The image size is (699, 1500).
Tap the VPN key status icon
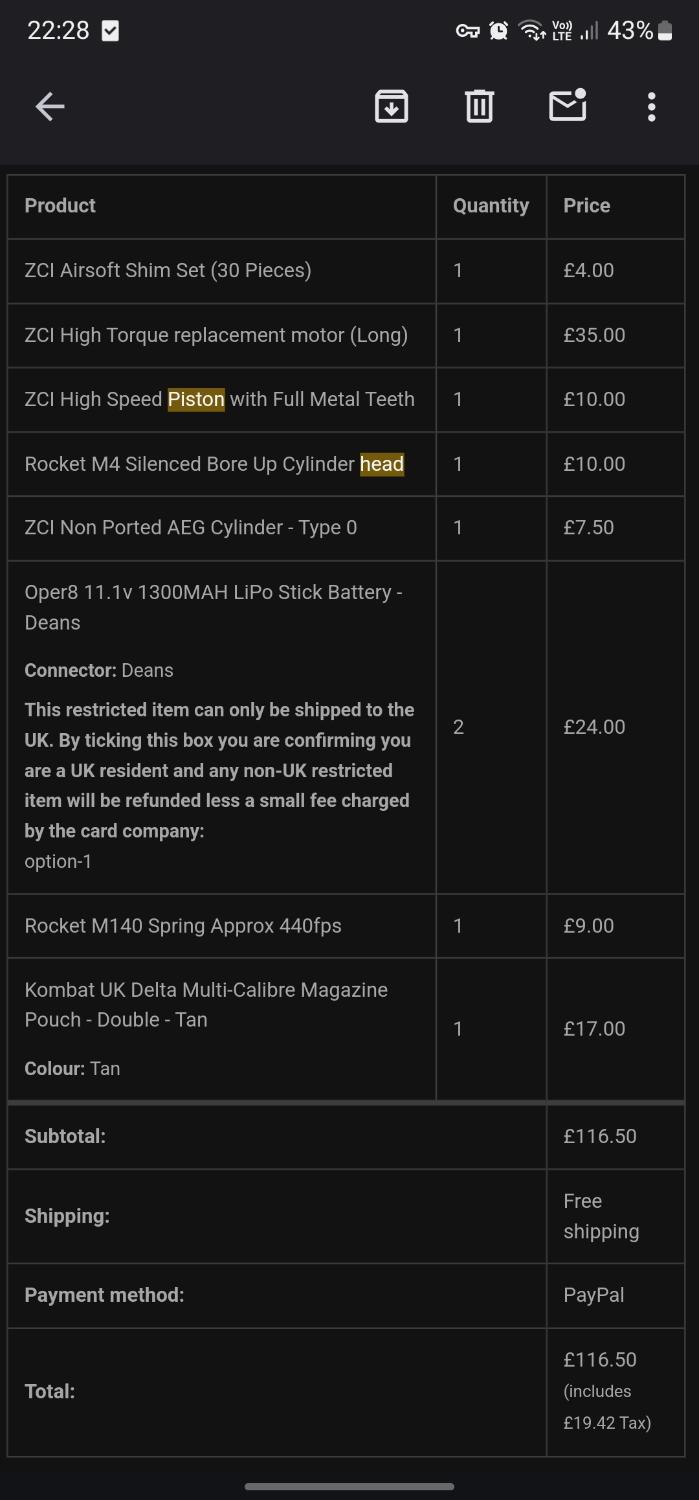click(x=467, y=31)
